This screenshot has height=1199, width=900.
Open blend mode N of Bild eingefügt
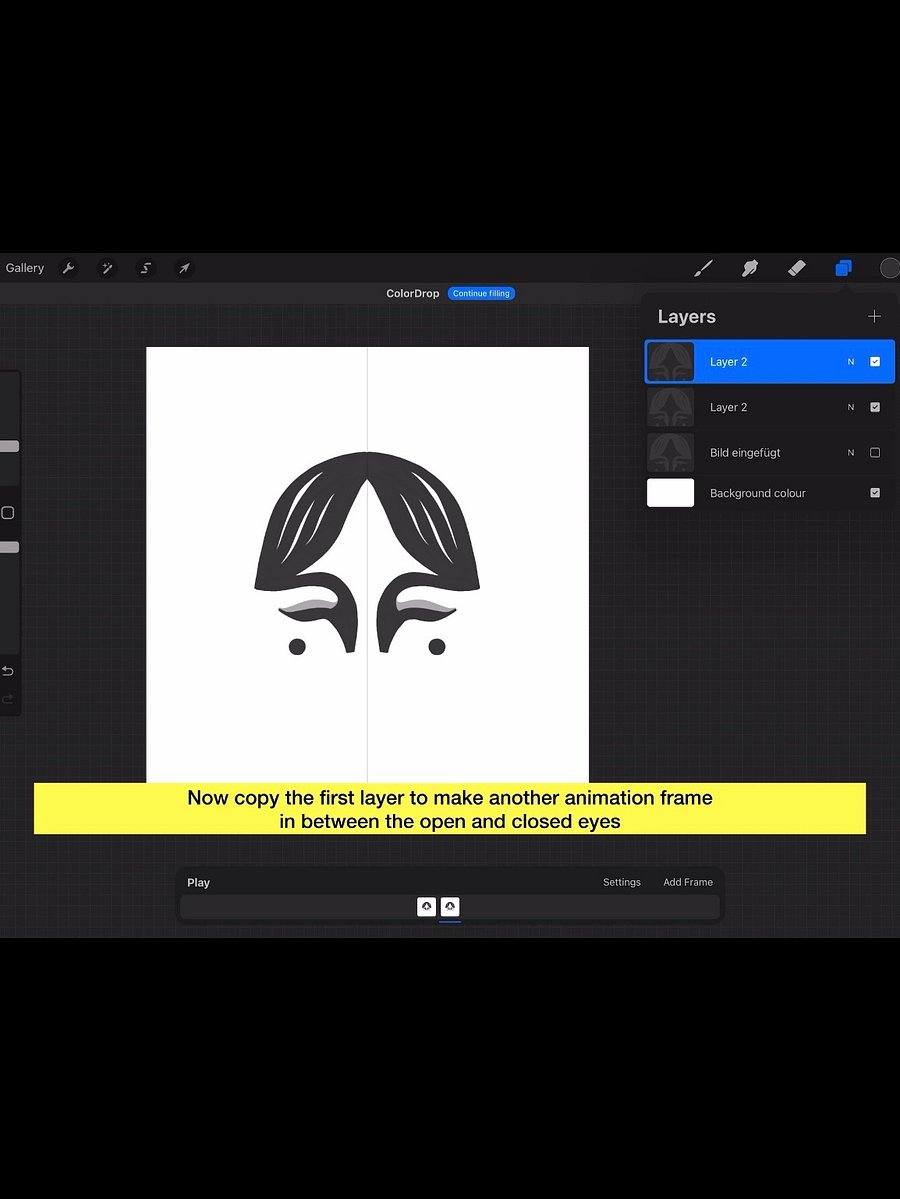pyautogui.click(x=851, y=453)
